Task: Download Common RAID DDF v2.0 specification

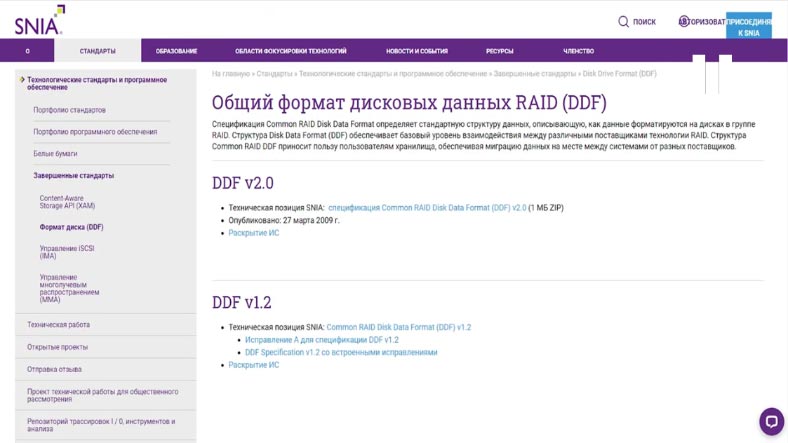Action: (x=427, y=207)
